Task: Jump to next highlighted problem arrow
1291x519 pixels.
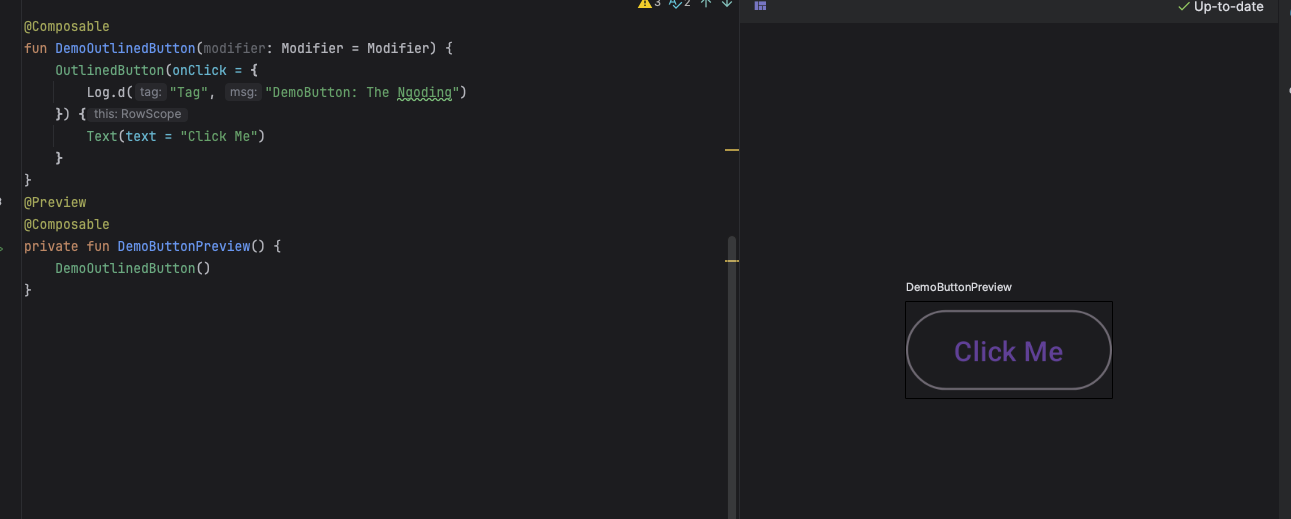Action: click(727, 4)
